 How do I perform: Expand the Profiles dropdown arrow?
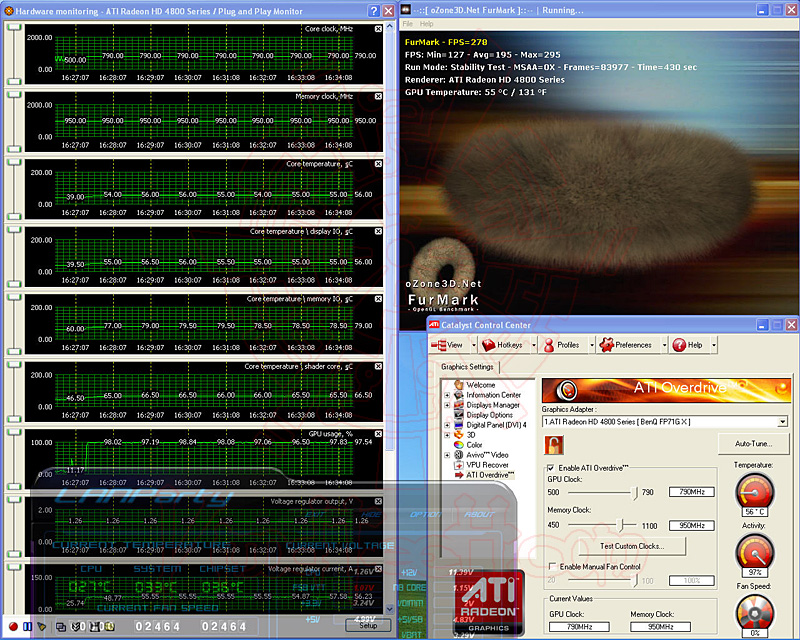tap(592, 346)
